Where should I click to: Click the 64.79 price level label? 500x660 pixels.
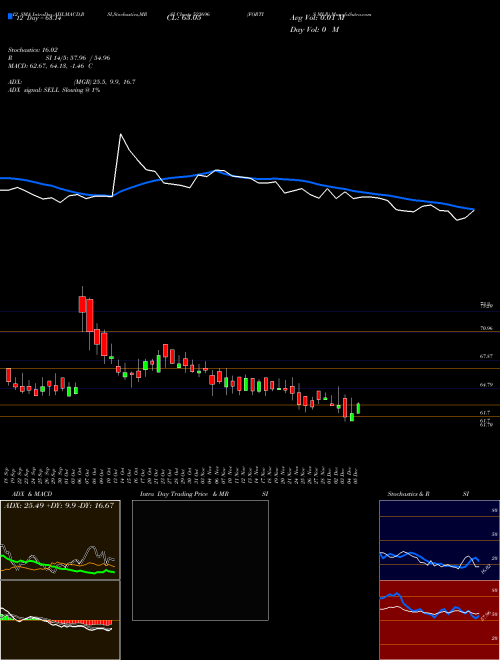[486, 385]
